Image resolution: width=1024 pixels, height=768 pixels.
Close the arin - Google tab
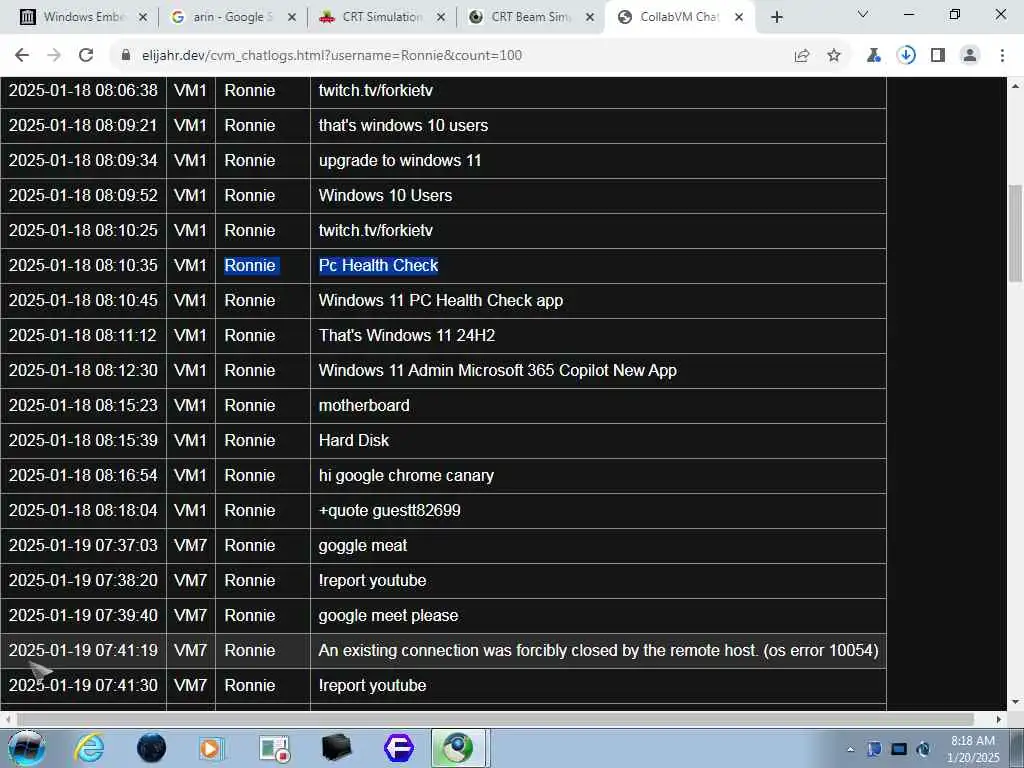point(292,17)
